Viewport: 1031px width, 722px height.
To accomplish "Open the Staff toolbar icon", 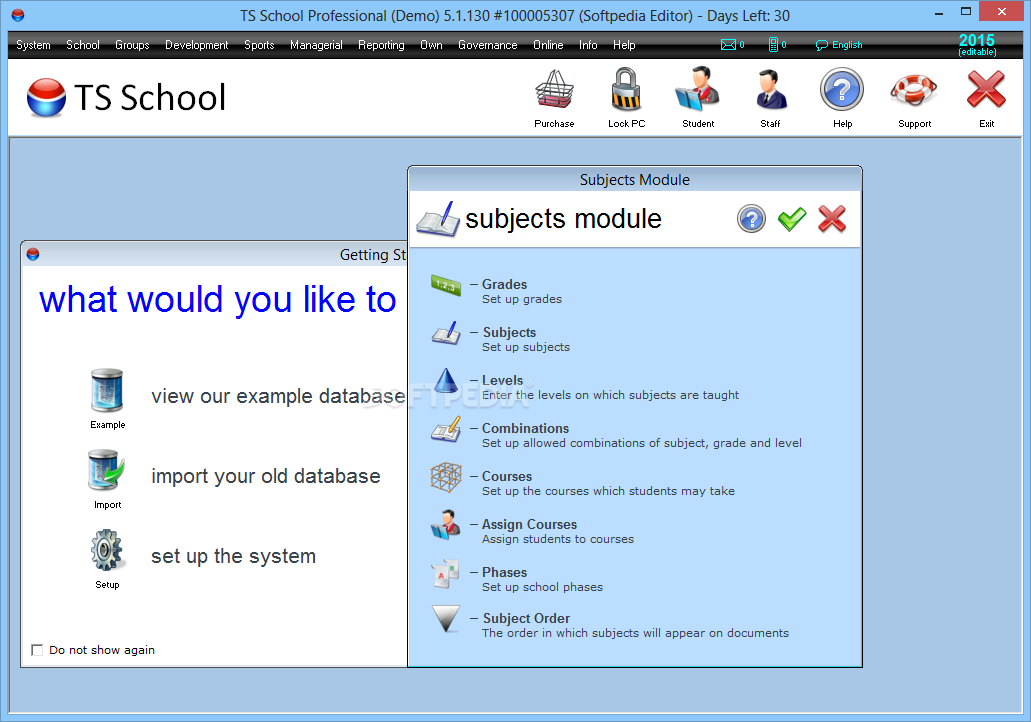I will tap(770, 91).
